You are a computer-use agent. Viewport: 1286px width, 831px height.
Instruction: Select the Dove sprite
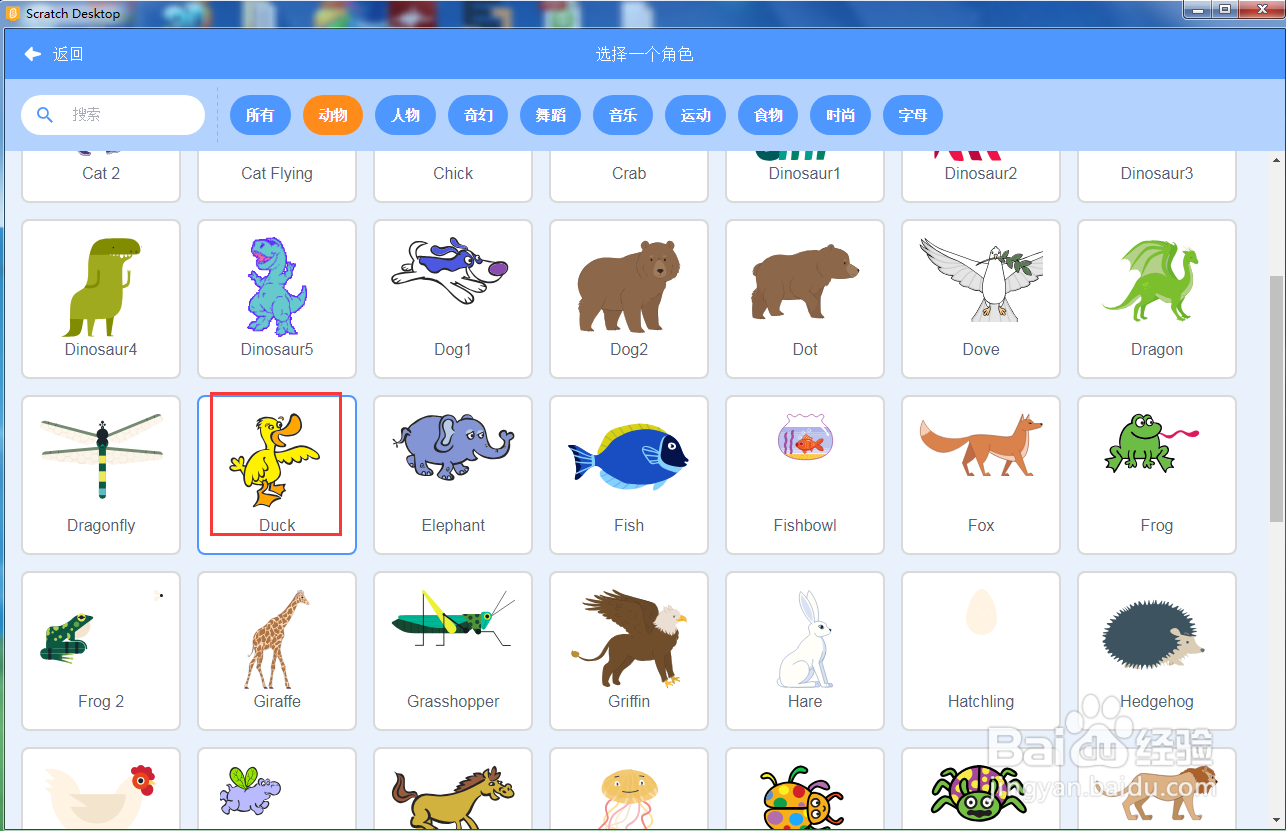click(981, 299)
